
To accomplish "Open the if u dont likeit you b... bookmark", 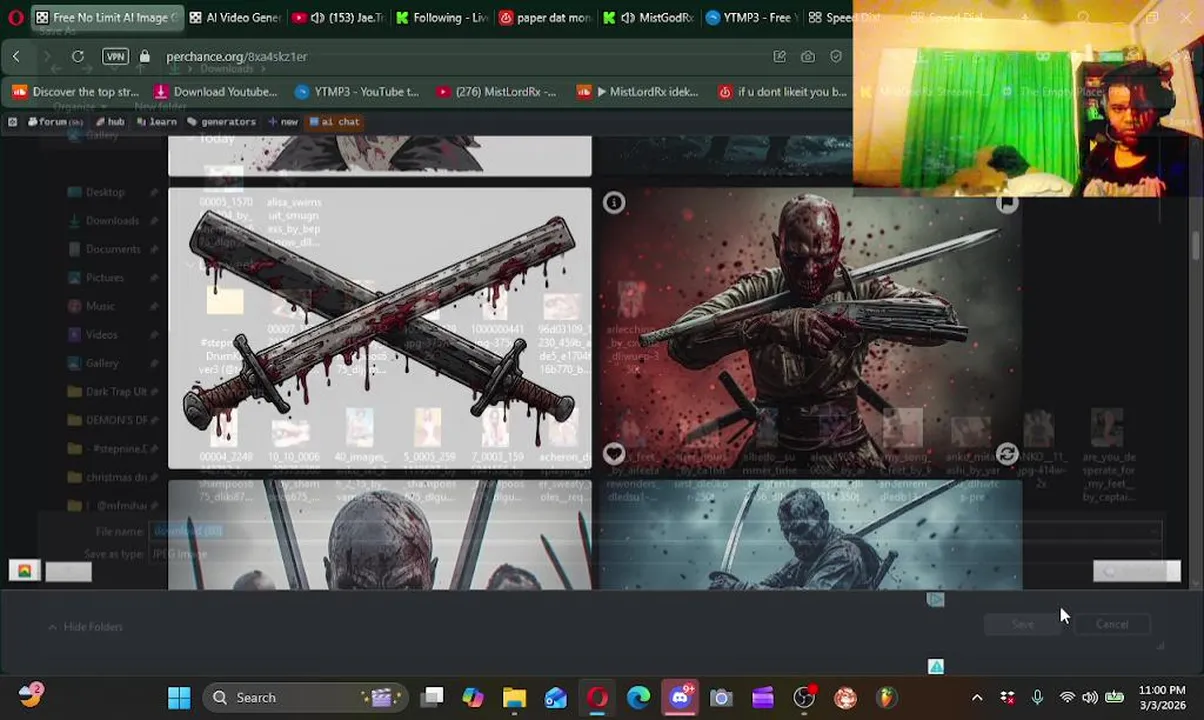I will 783,92.
